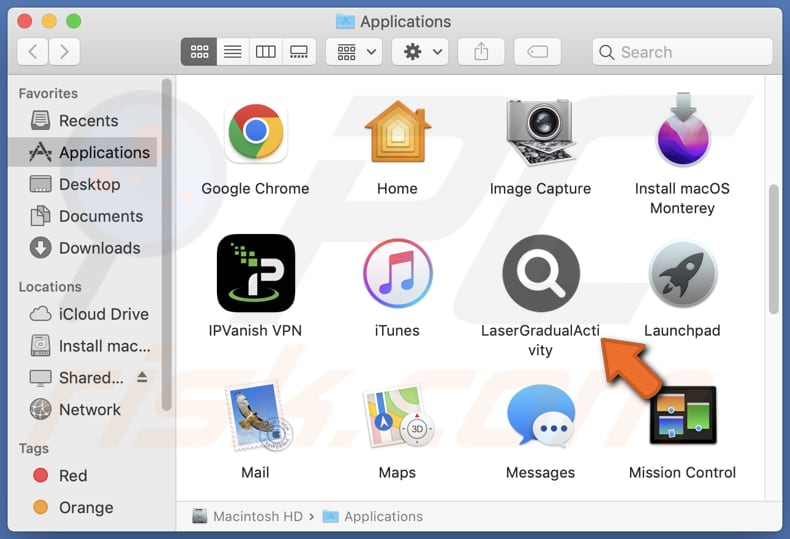Image resolution: width=790 pixels, height=539 pixels.
Task: Click the sidebar scrollbar
Action: [x=167, y=245]
